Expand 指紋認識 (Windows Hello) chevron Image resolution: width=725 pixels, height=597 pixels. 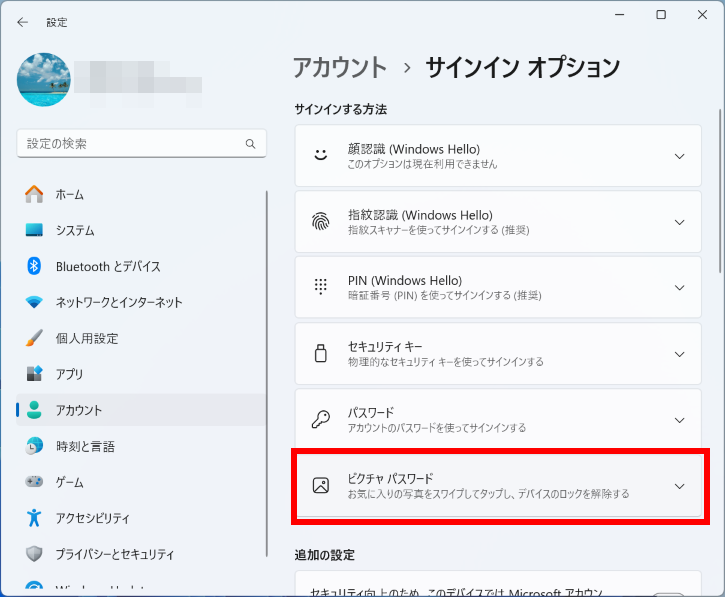679,222
